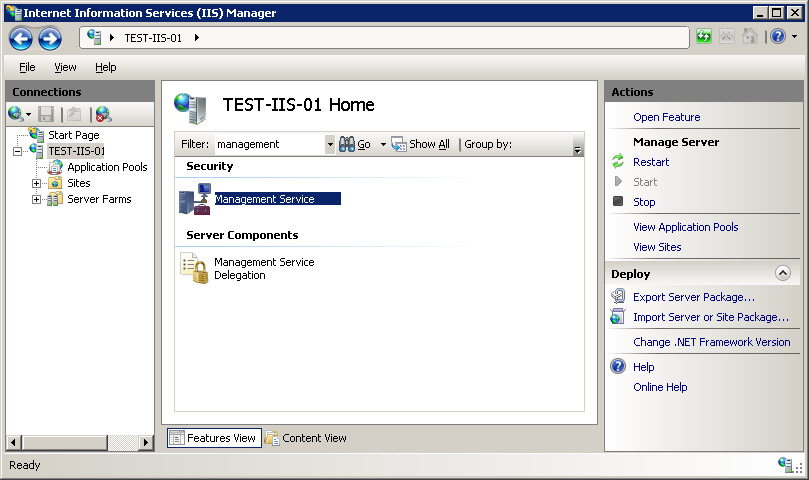This screenshot has height=480, width=809.
Task: Open the File menu
Action: 27,67
